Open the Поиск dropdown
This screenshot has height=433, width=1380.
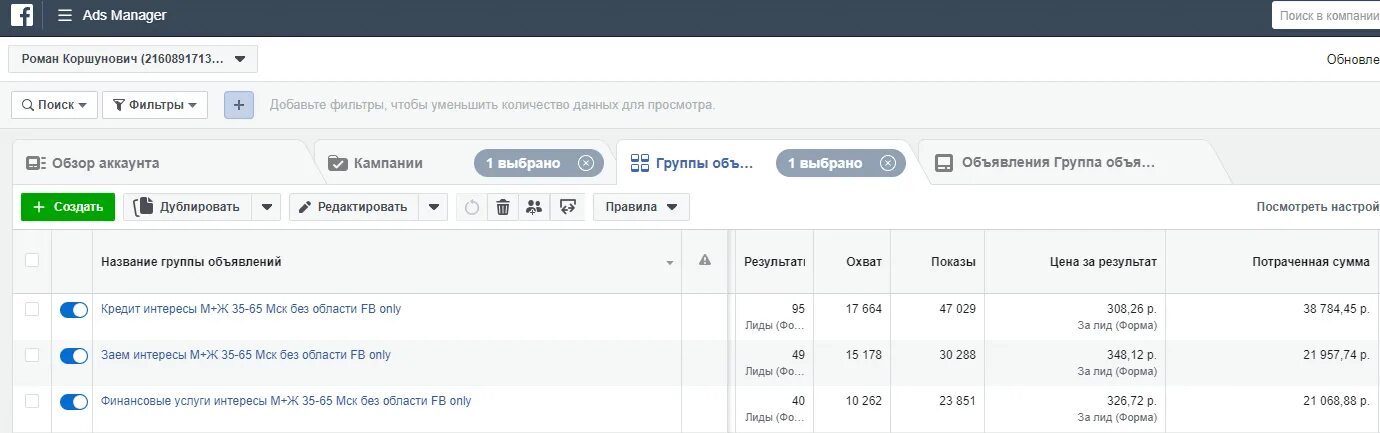[55, 104]
